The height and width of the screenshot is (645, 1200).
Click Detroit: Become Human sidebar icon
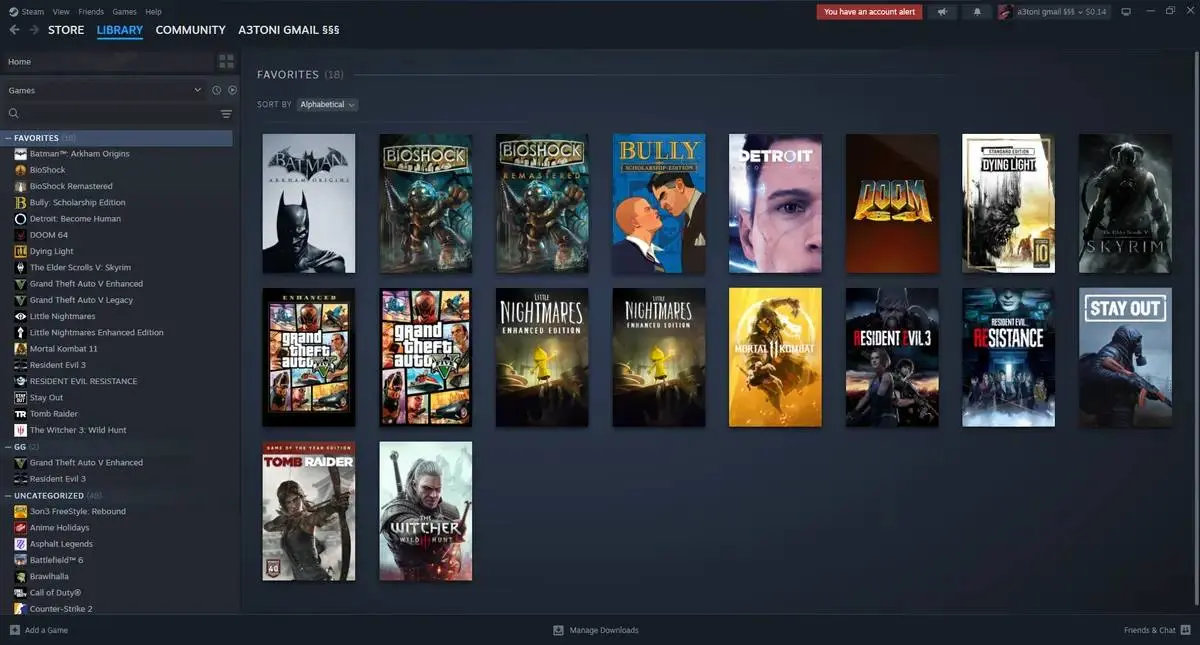coord(21,219)
